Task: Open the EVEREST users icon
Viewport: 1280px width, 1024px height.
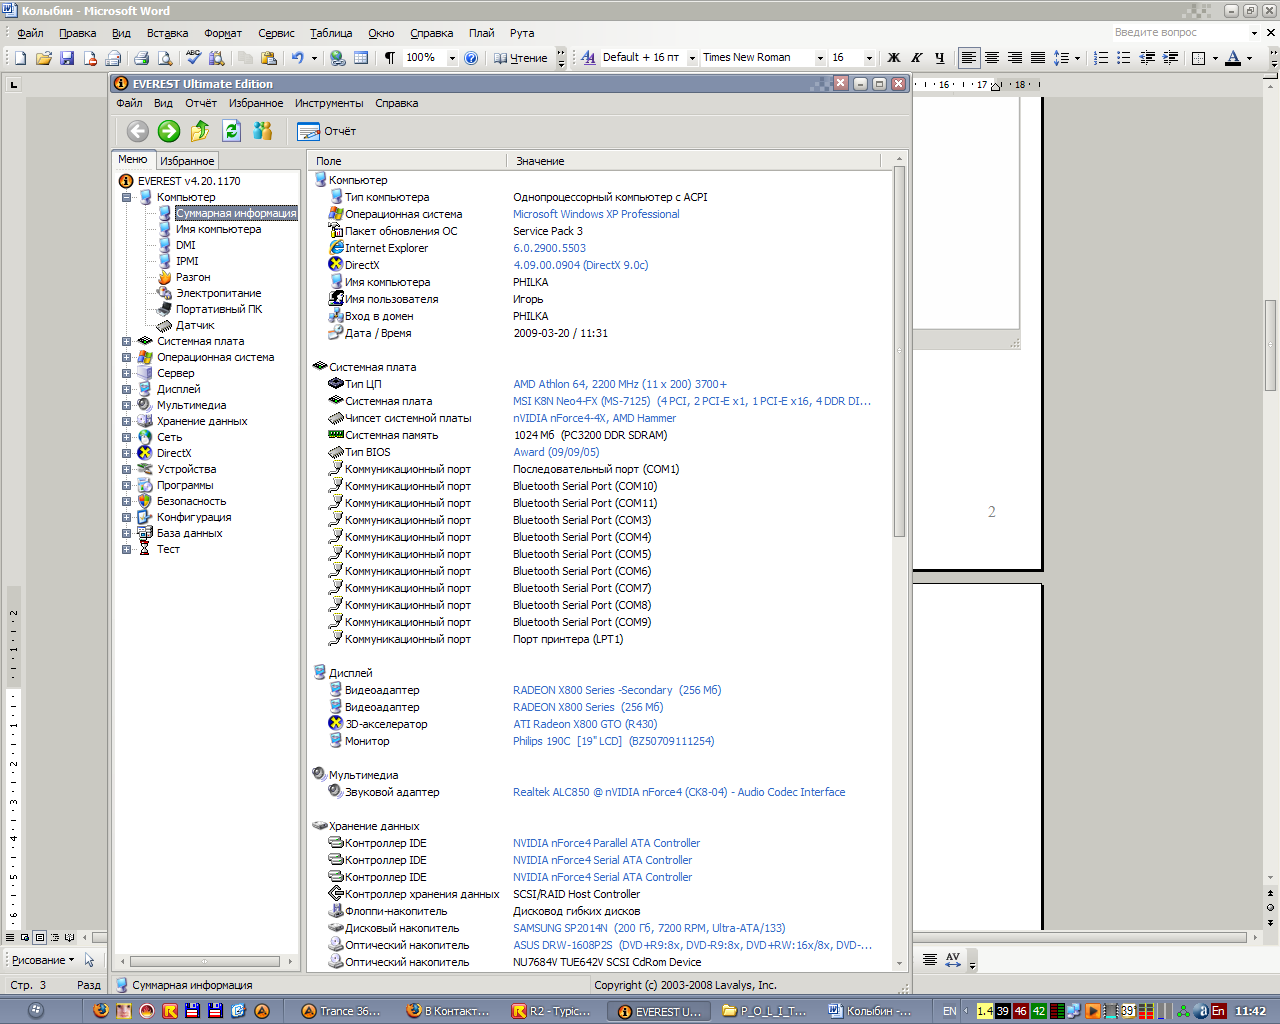Action: tap(263, 131)
